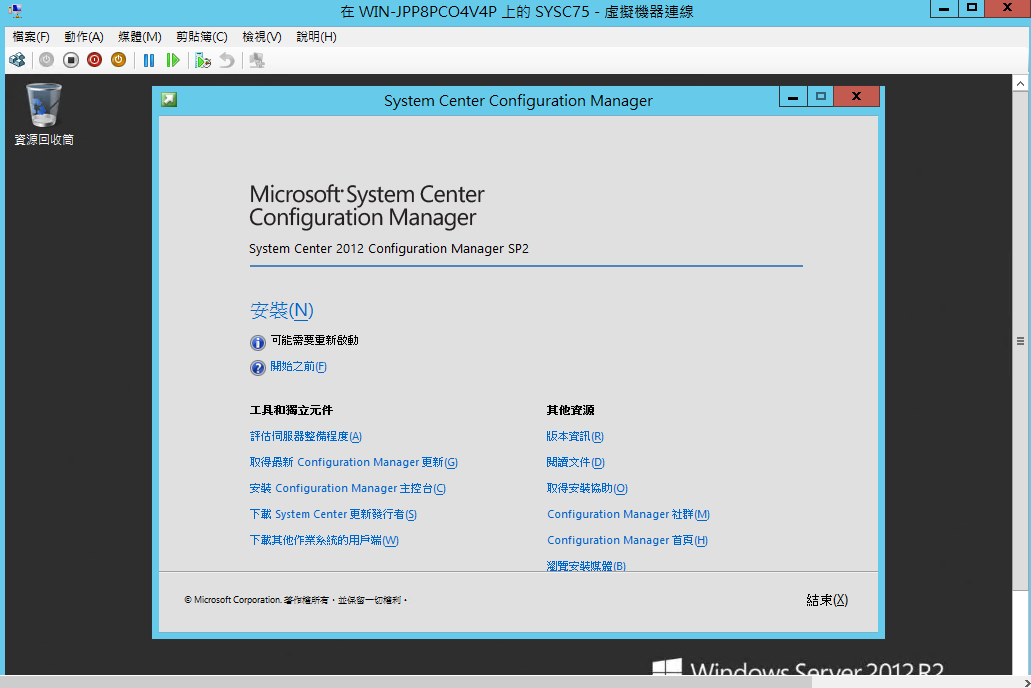Click the enhanced session toolbar icon

tap(257, 61)
